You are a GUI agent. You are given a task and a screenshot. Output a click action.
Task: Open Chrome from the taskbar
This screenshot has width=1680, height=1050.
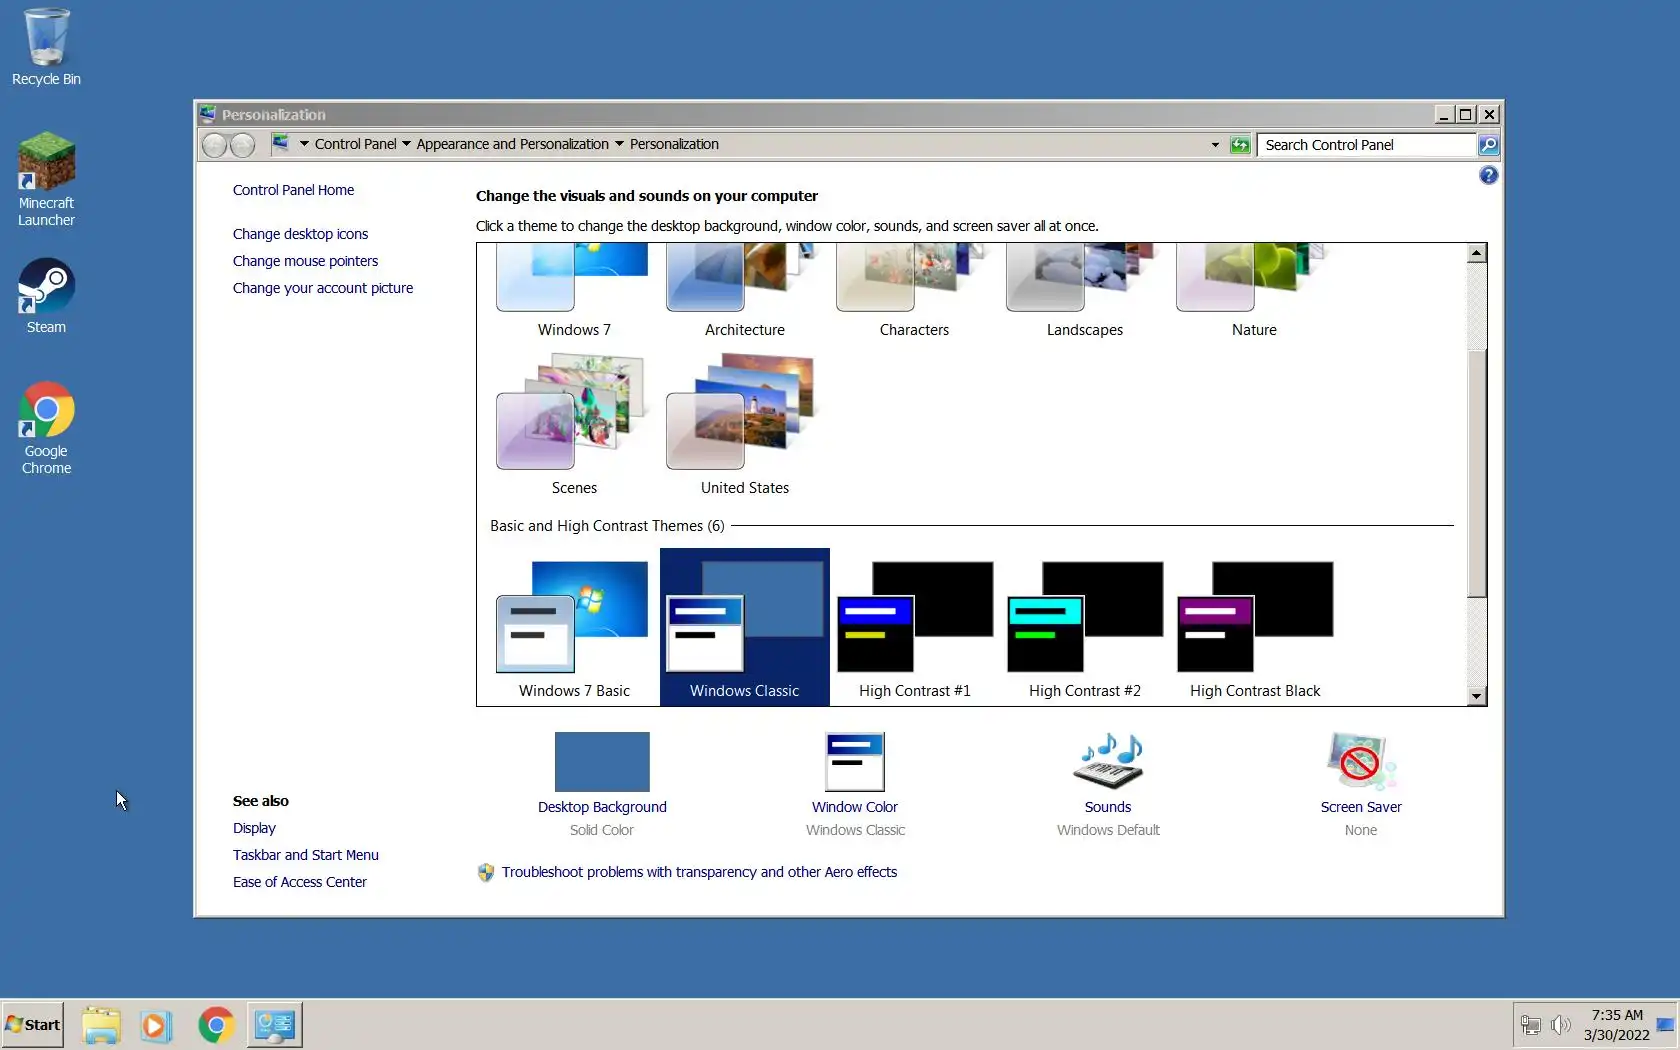point(216,1025)
